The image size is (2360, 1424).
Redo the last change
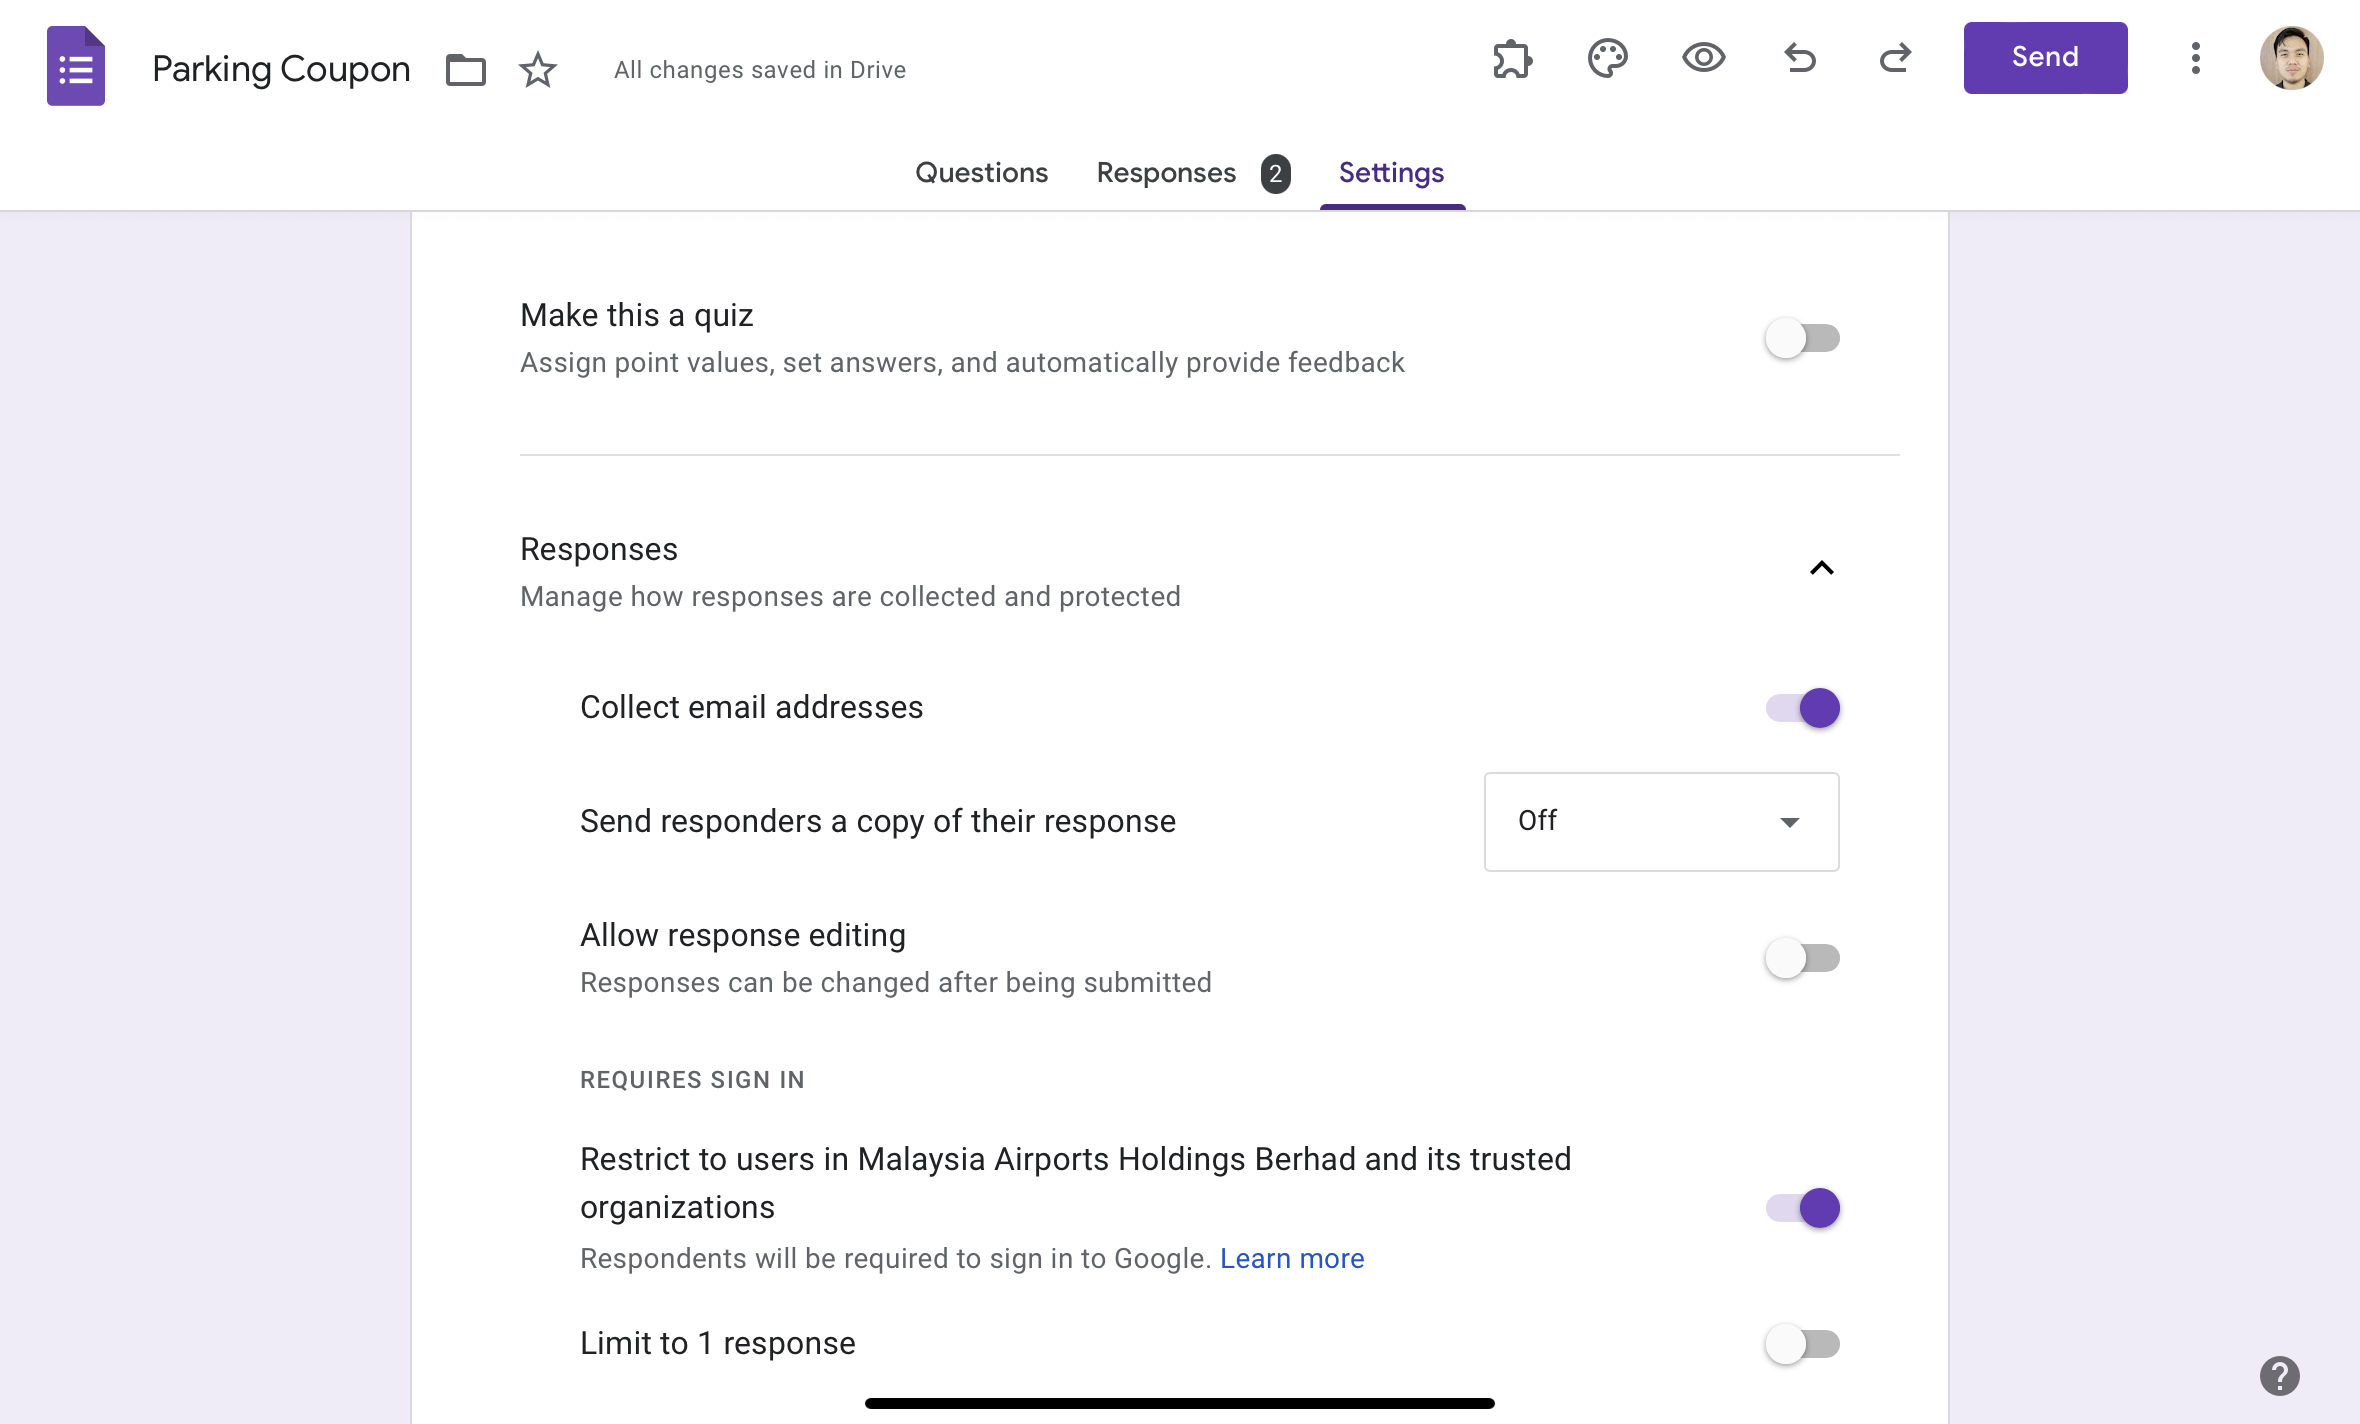[1895, 59]
